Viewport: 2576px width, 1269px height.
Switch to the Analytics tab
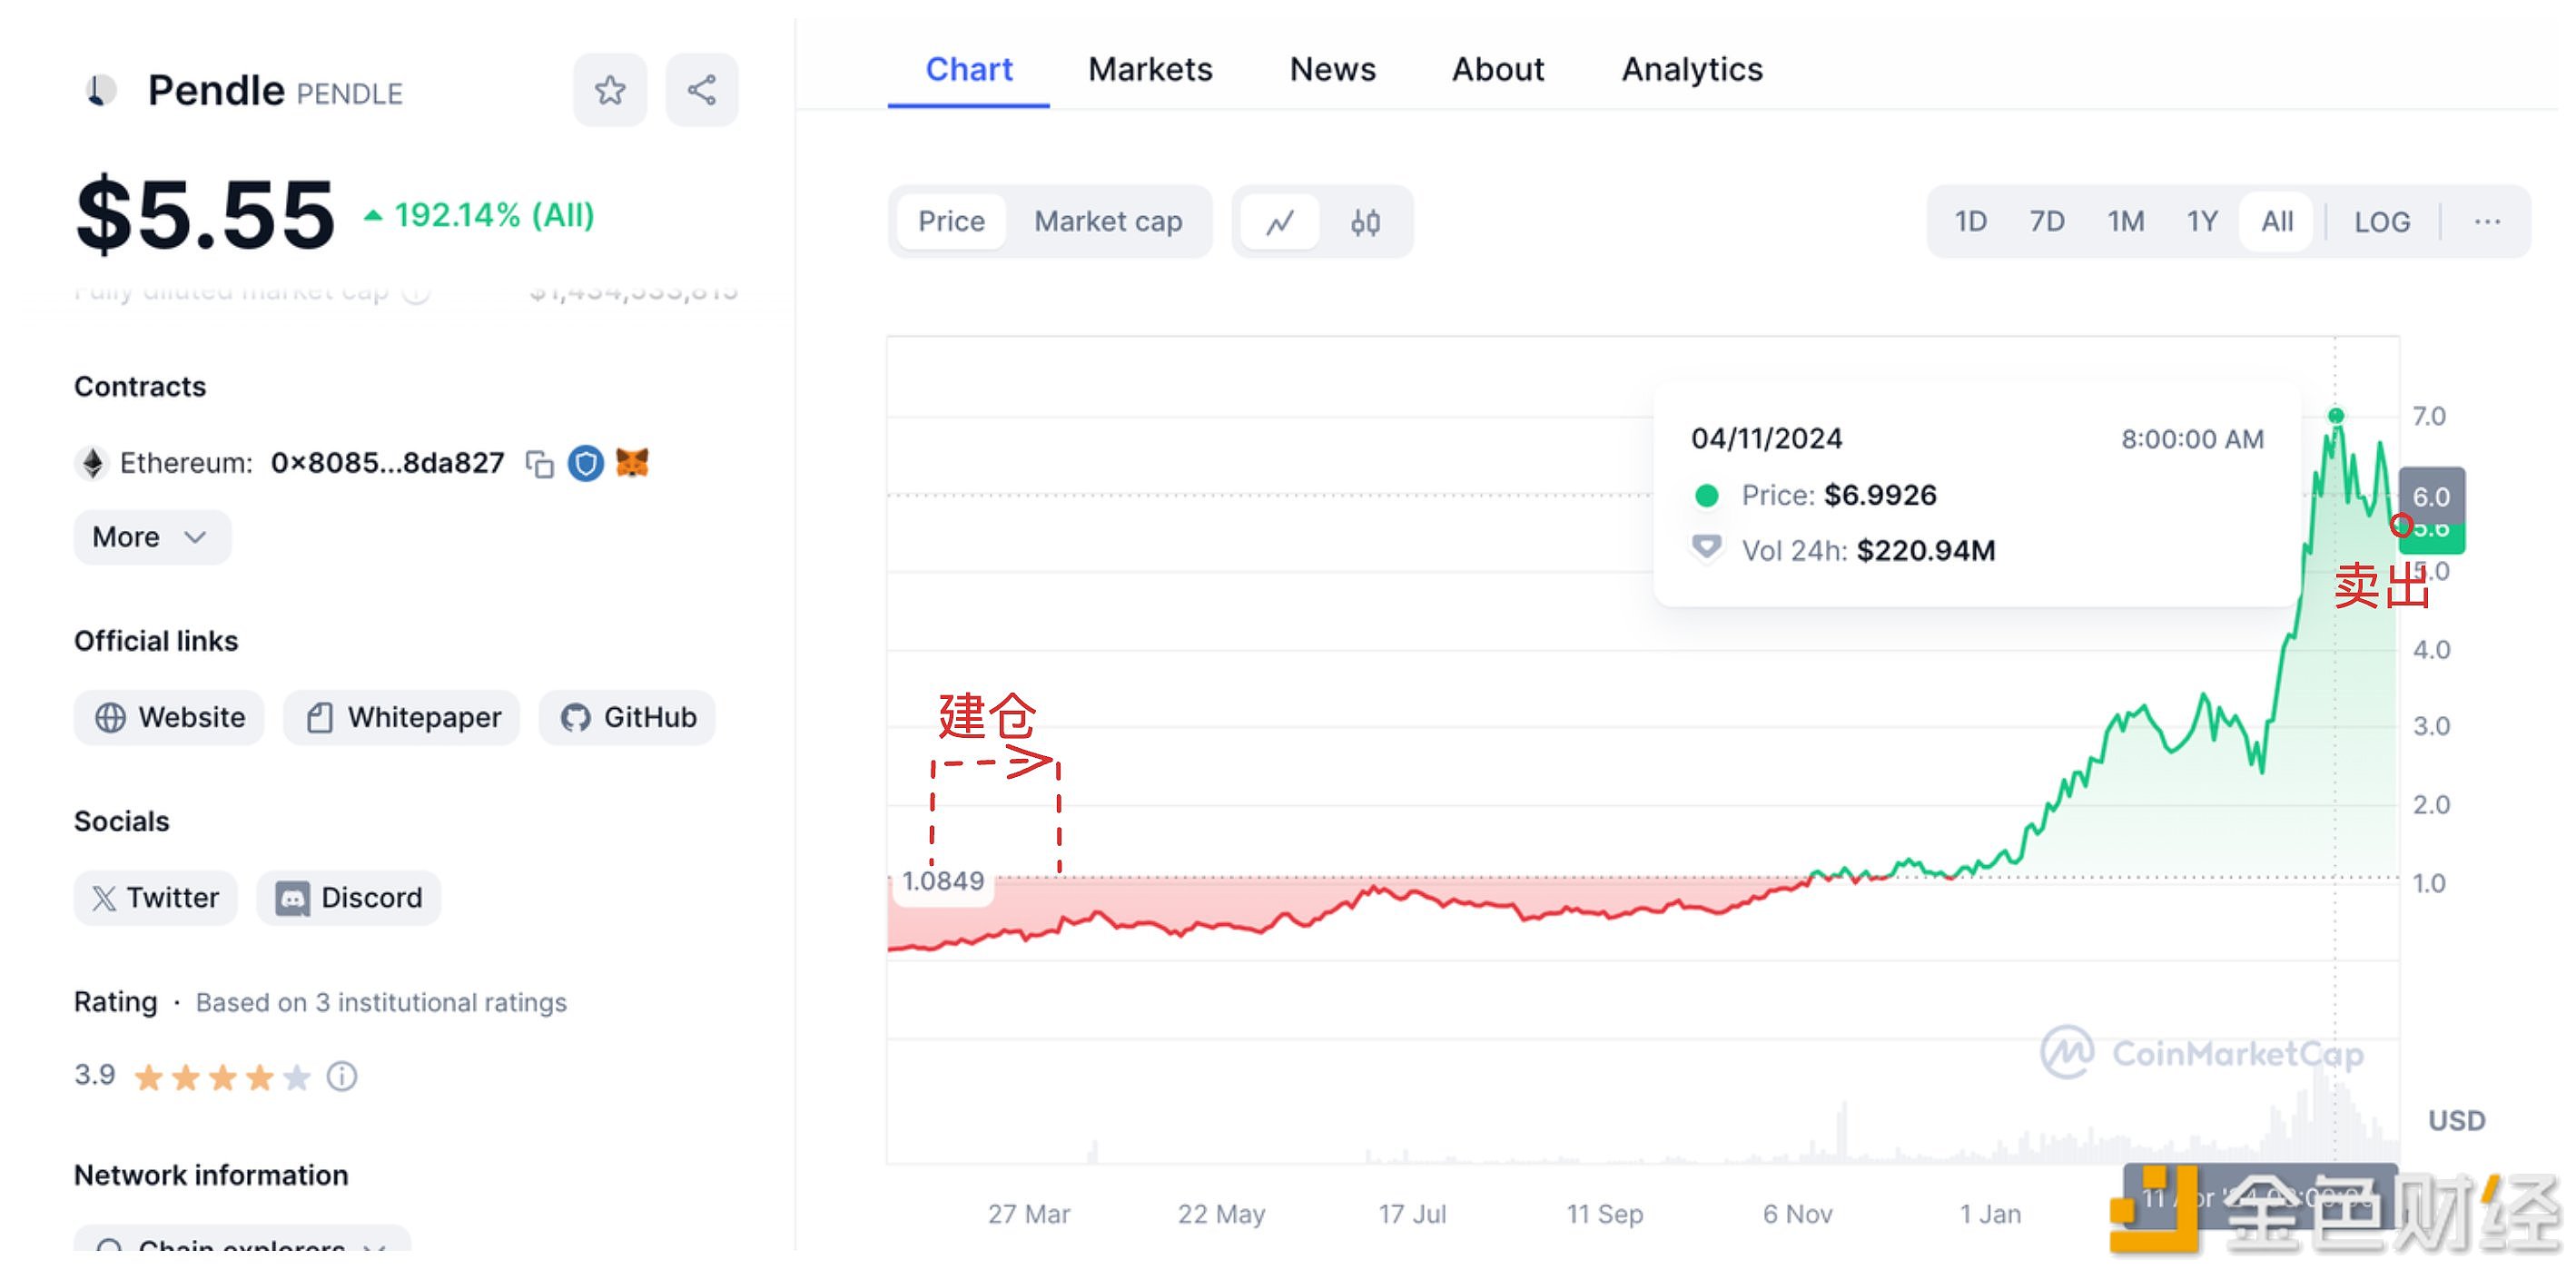1691,70
